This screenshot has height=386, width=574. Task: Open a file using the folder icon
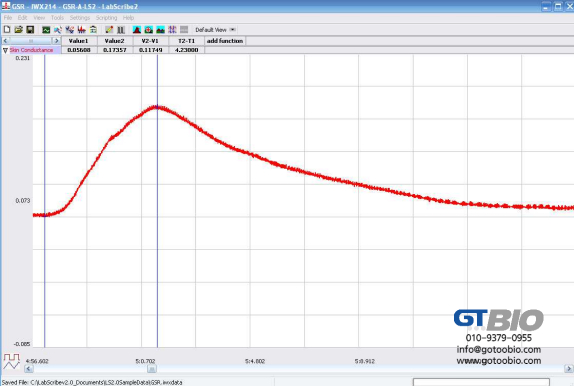[x=18, y=29]
